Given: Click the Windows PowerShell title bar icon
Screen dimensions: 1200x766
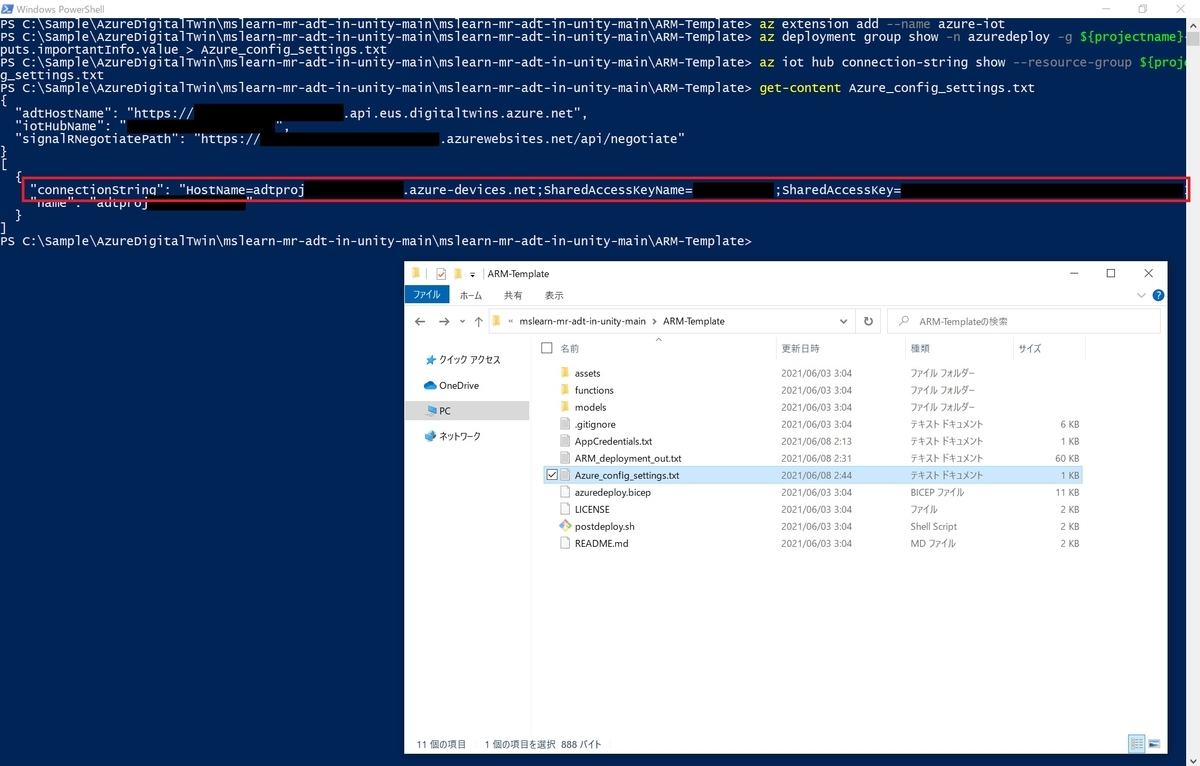Looking at the screenshot, I should click(x=9, y=8).
